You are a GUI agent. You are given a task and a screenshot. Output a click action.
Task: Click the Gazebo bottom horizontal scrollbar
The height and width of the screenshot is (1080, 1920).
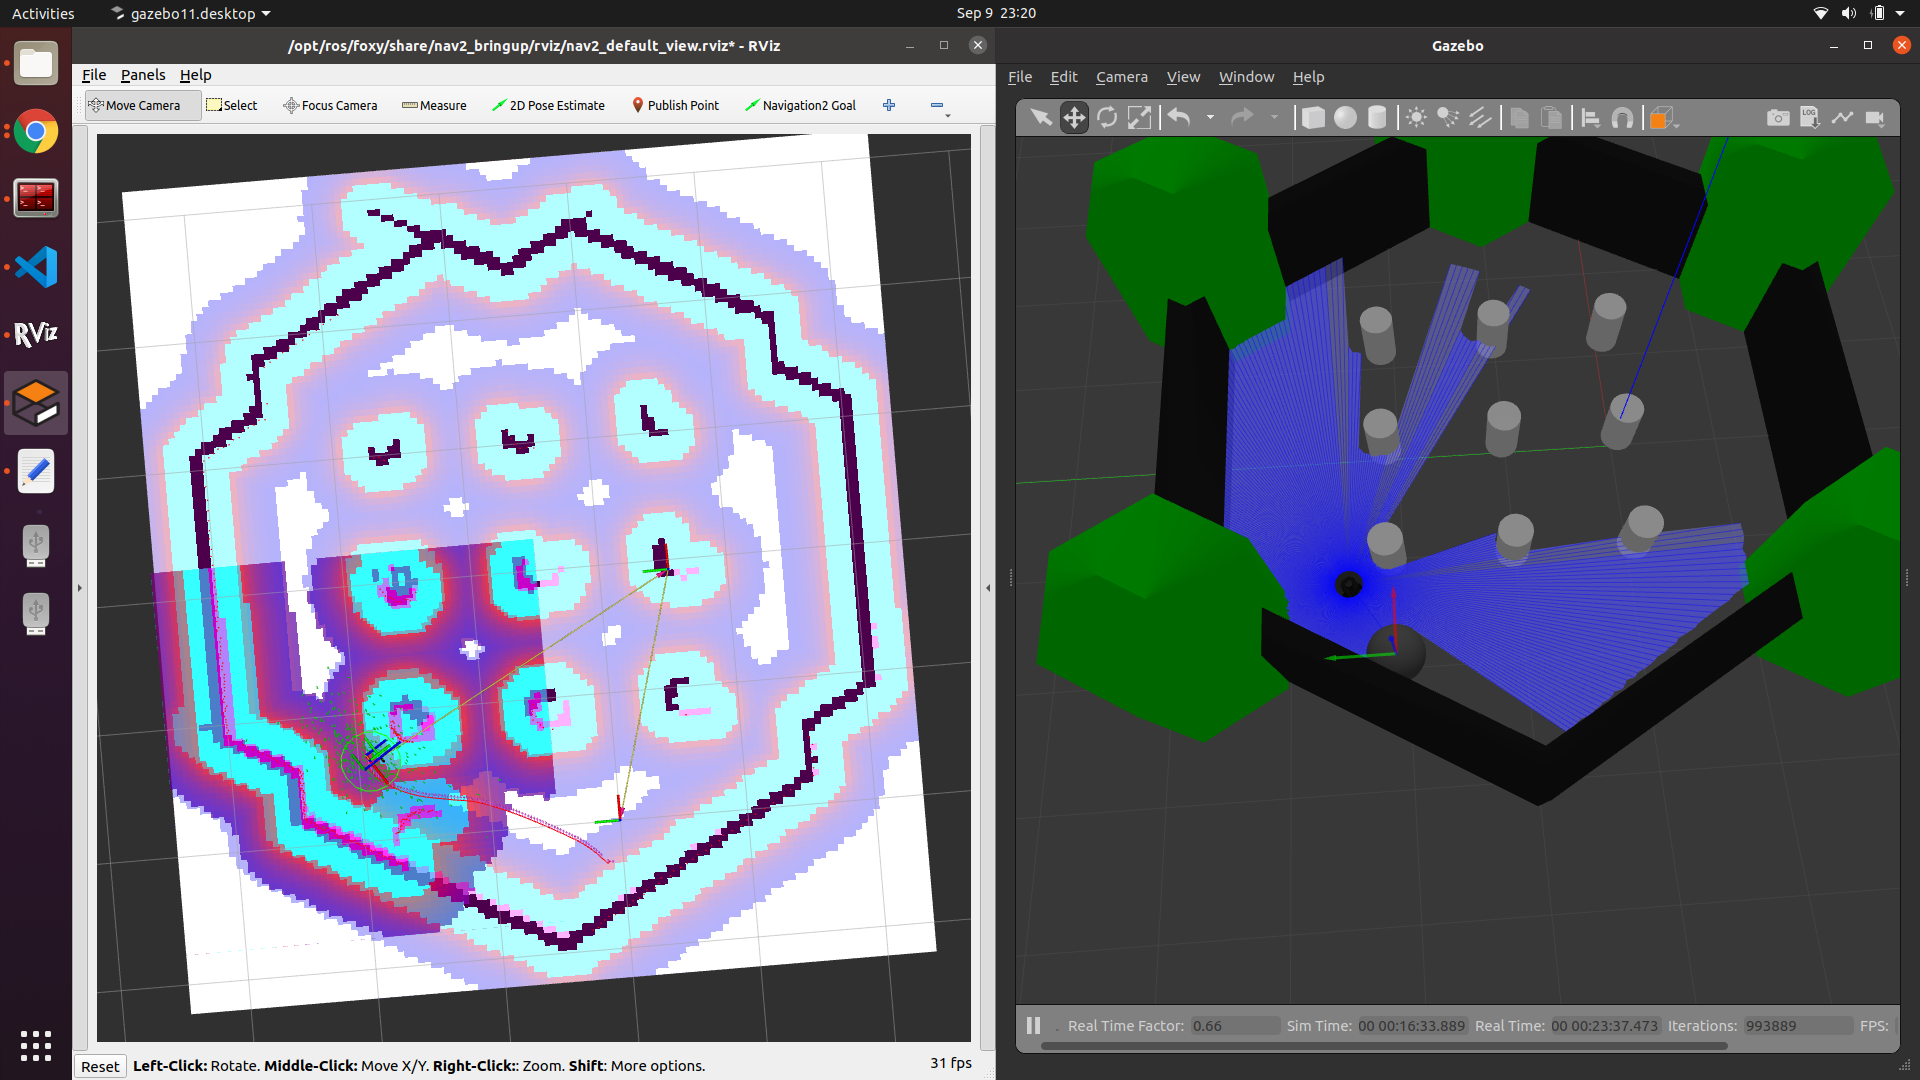tap(1383, 1046)
